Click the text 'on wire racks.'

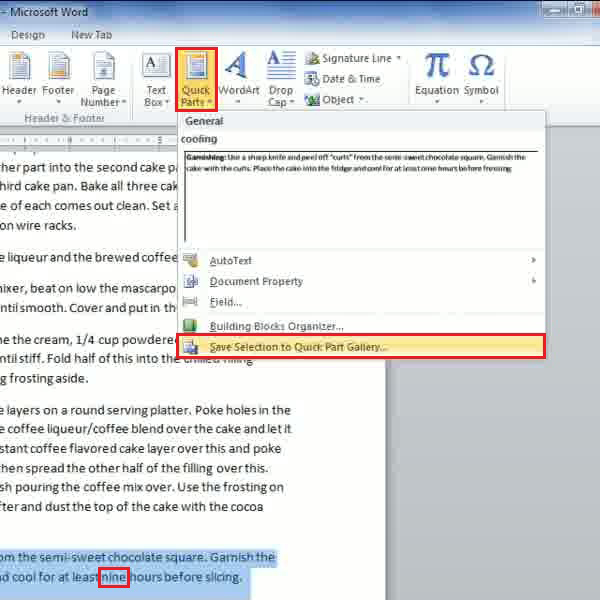point(38,226)
